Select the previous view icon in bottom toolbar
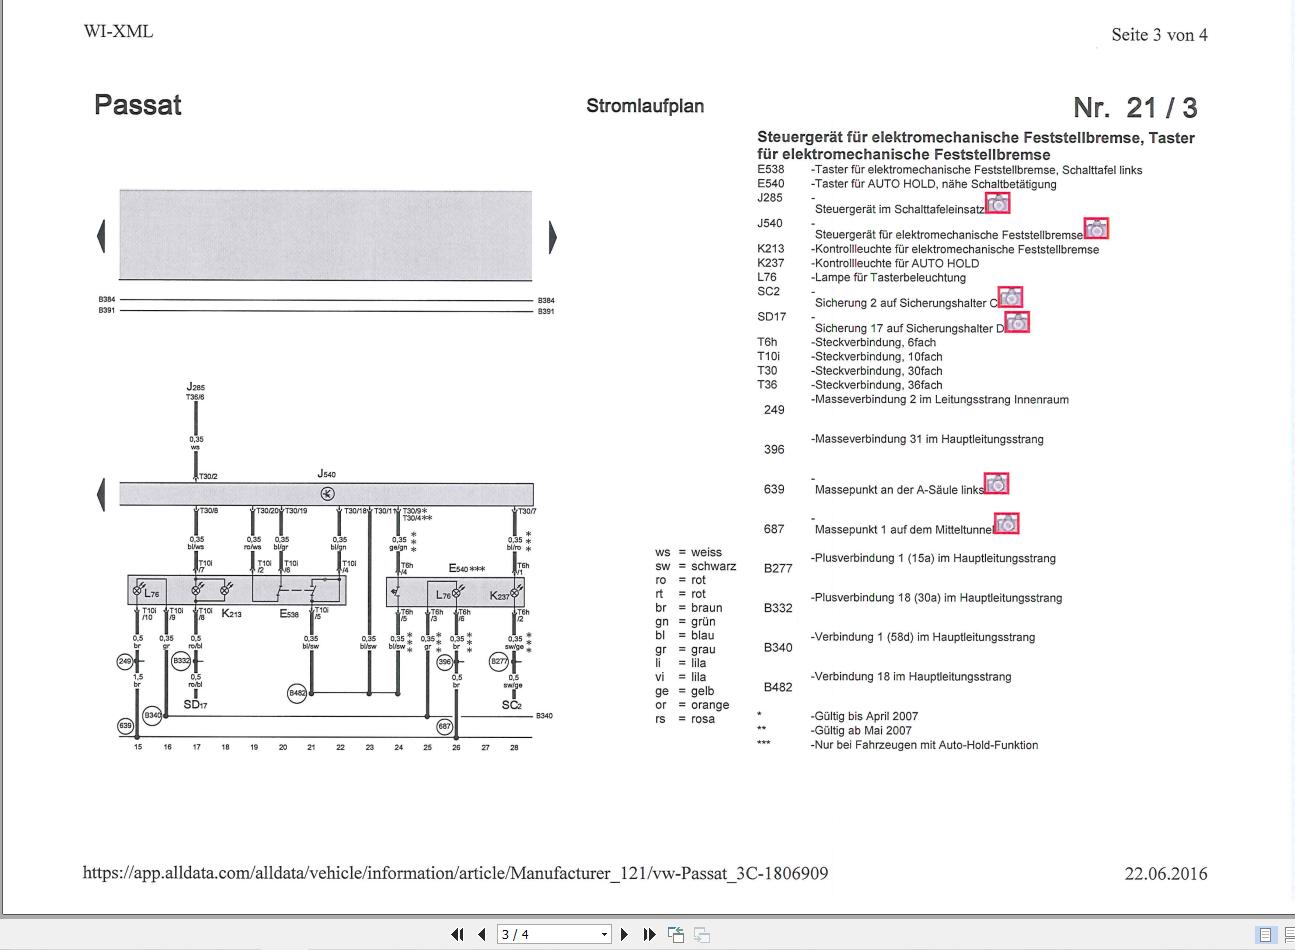Screen dimensions: 1295x950 (x=676, y=934)
